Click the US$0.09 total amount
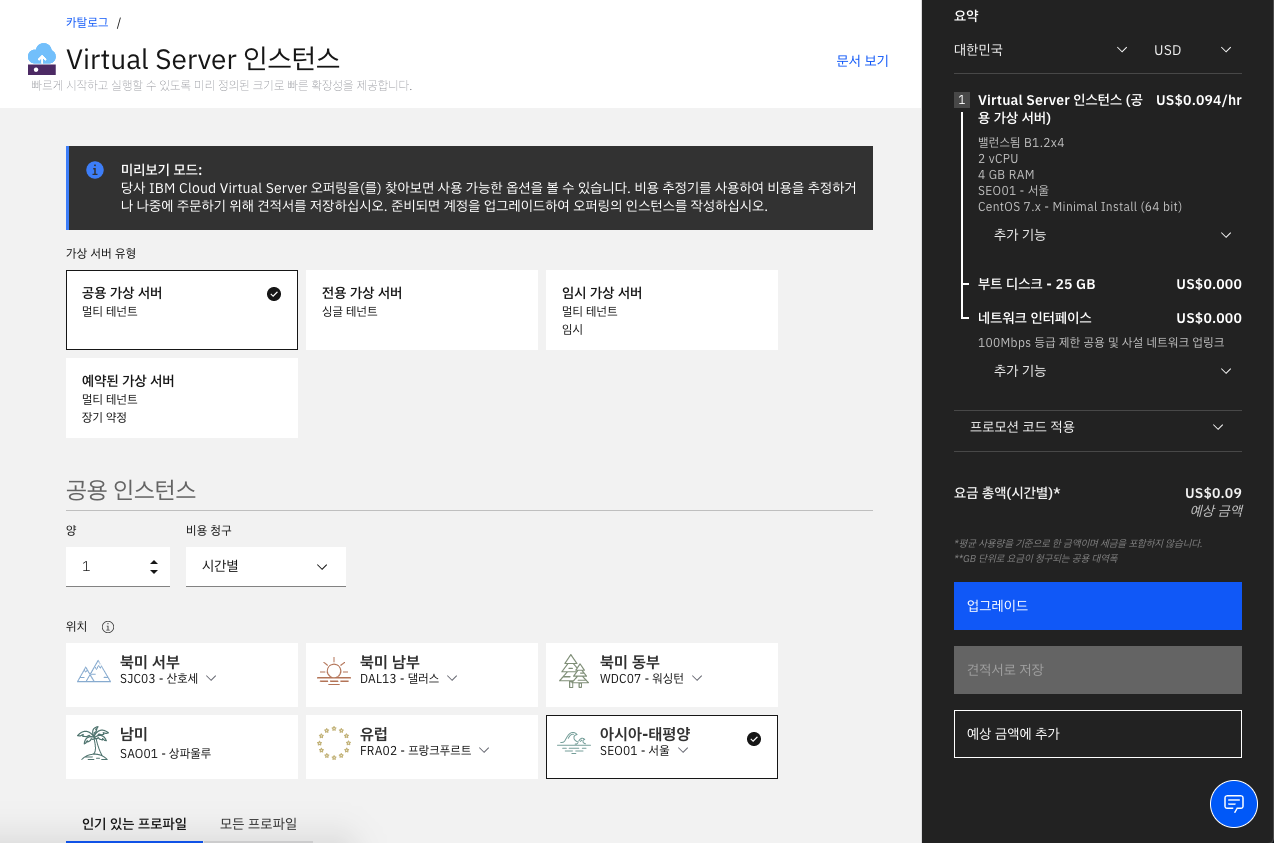 [1213, 493]
